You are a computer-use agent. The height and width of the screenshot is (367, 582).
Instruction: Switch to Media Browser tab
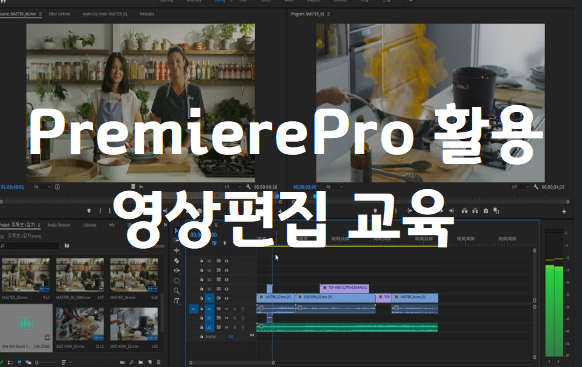[59, 225]
